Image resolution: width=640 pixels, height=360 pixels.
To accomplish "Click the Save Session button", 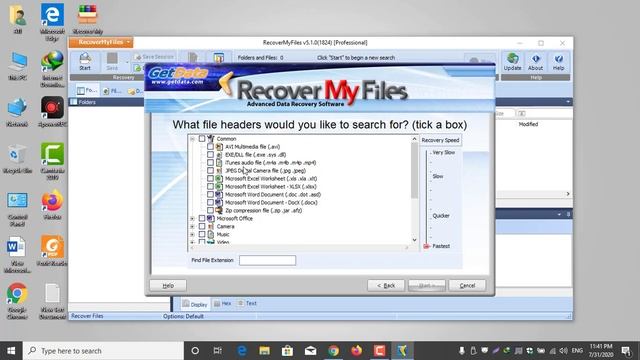I will point(154,57).
